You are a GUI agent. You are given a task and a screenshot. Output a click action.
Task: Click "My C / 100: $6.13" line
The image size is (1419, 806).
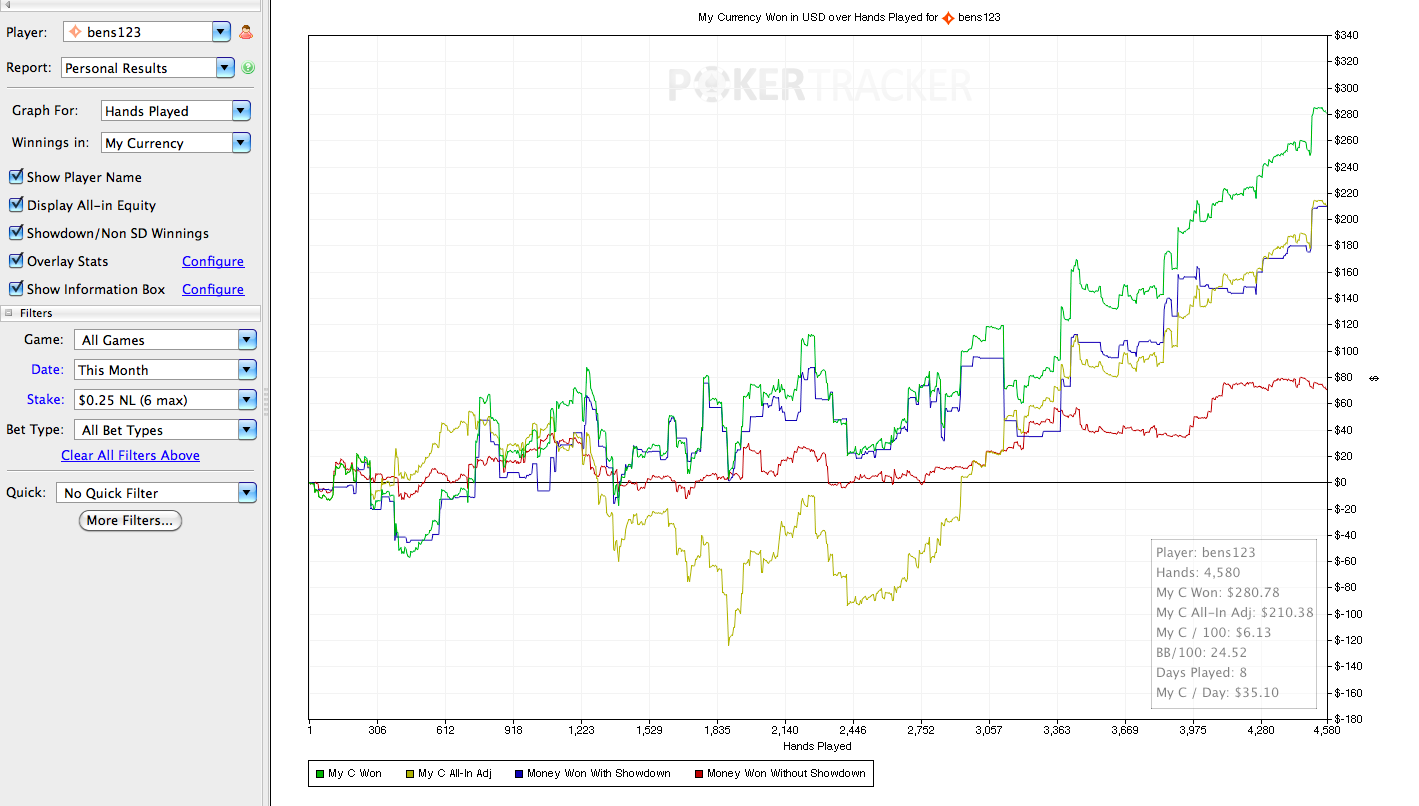(x=1212, y=632)
